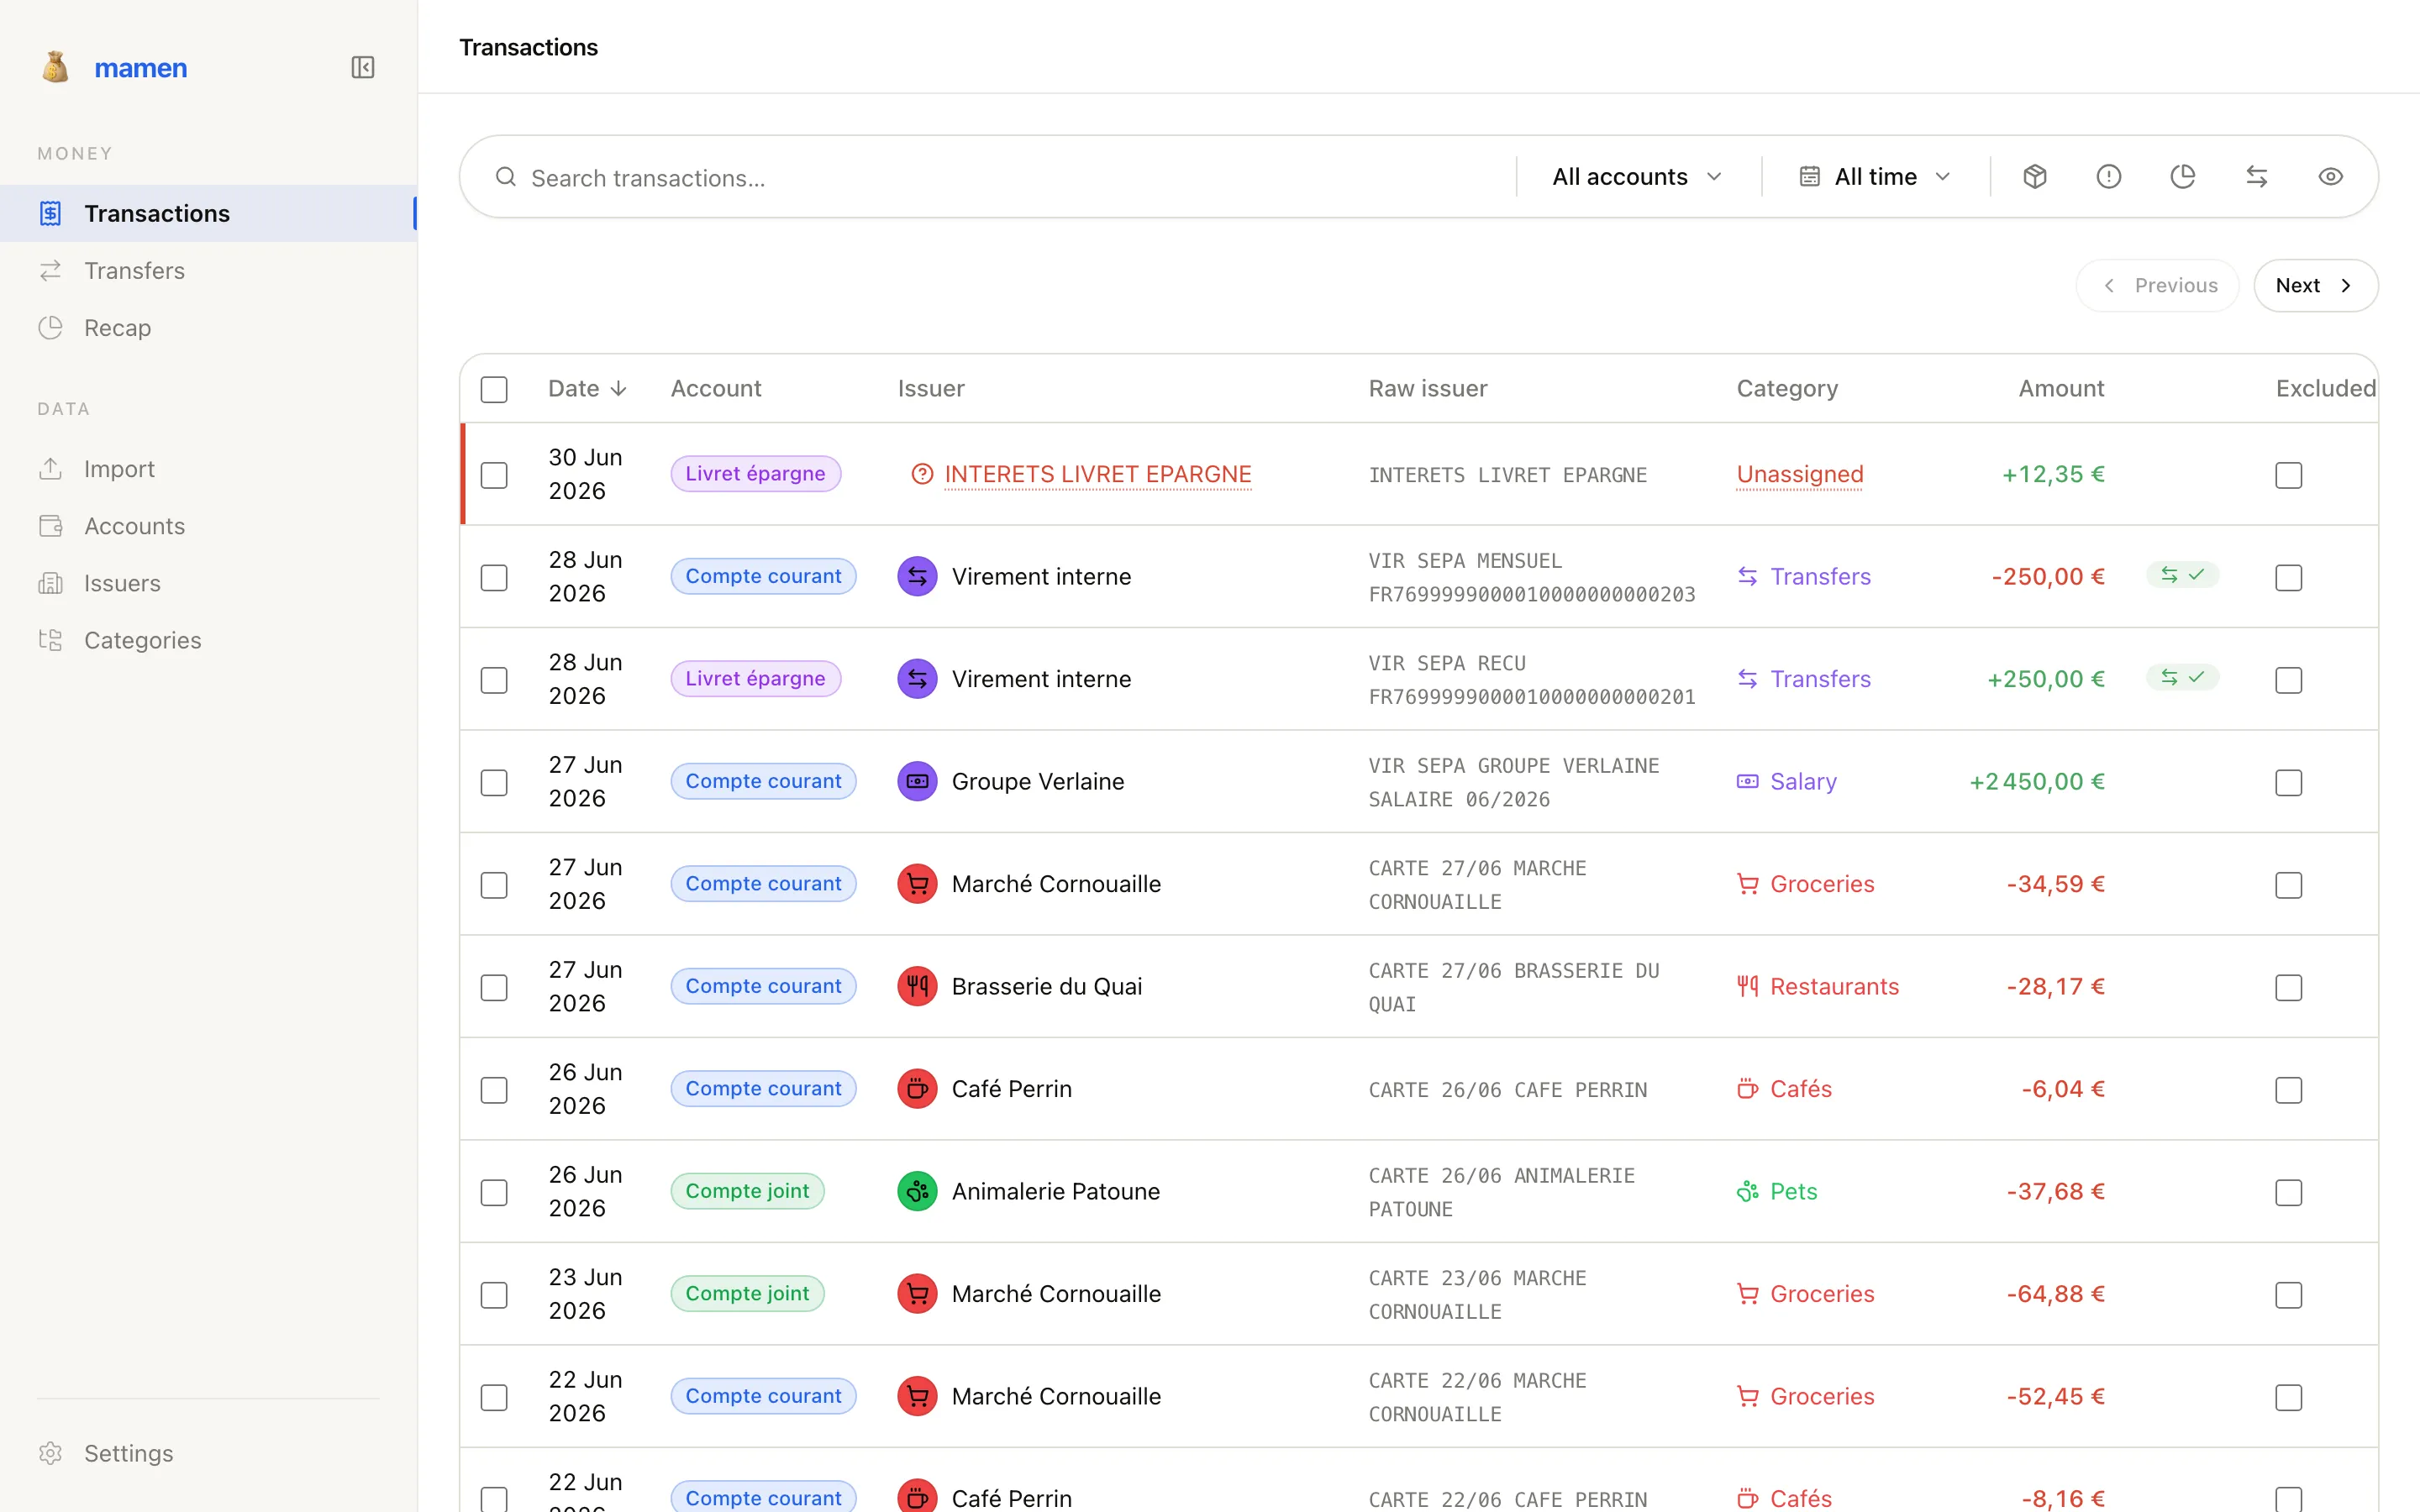The width and height of the screenshot is (2420, 1512).
Task: Open Import in the sidebar
Action: coord(208,469)
